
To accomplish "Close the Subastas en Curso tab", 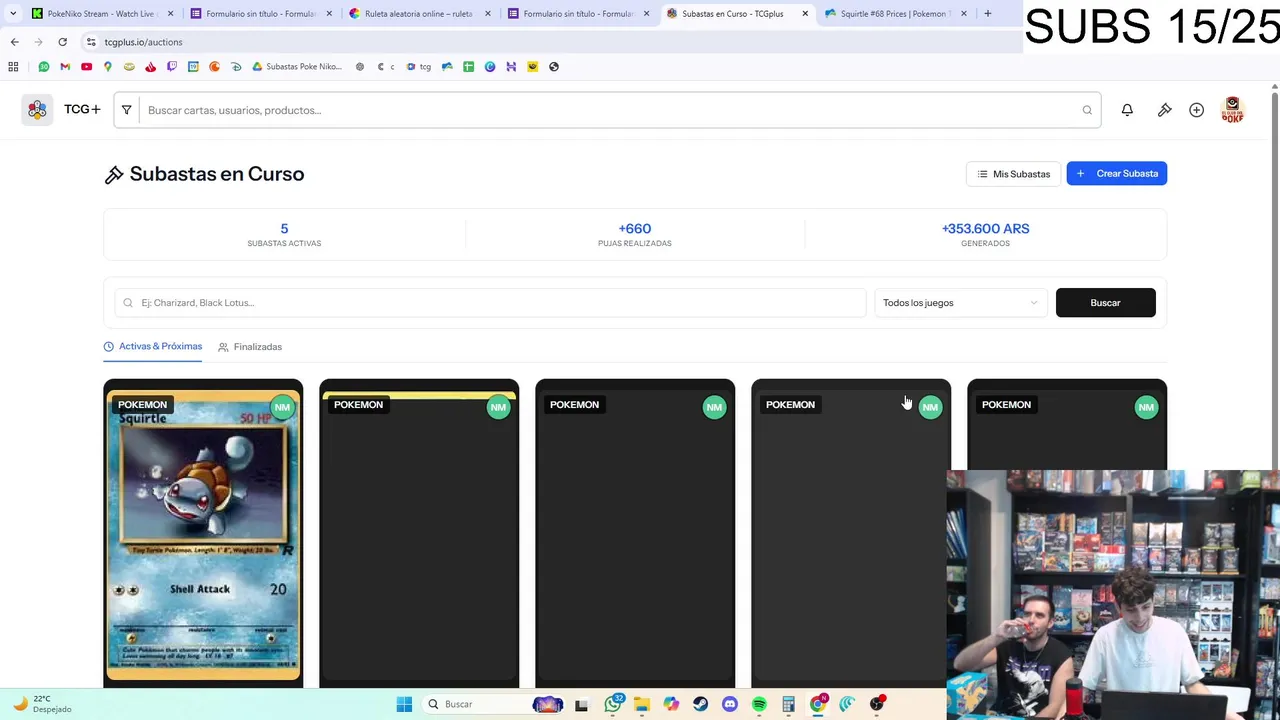I will [x=805, y=14].
